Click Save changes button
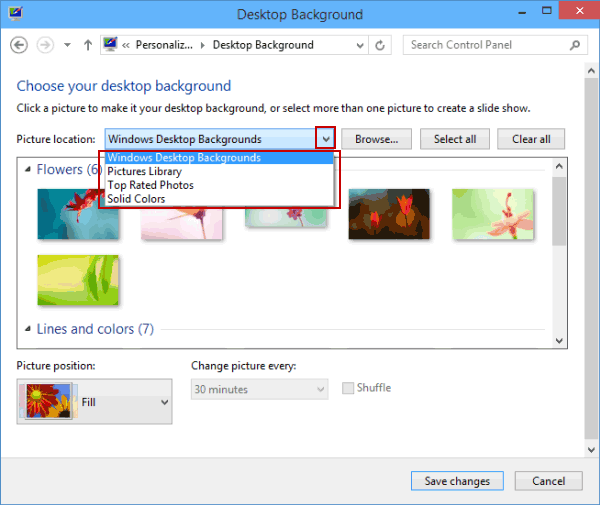 click(457, 481)
